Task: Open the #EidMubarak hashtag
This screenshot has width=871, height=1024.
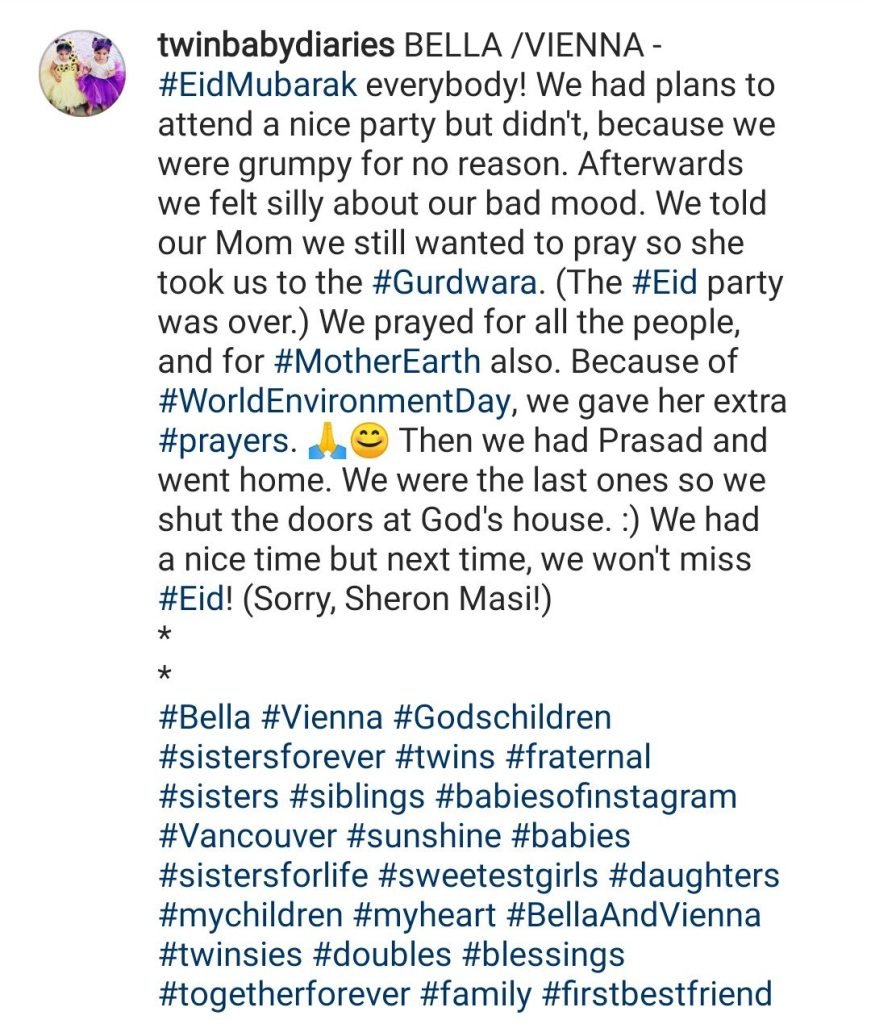Action: [x=257, y=85]
